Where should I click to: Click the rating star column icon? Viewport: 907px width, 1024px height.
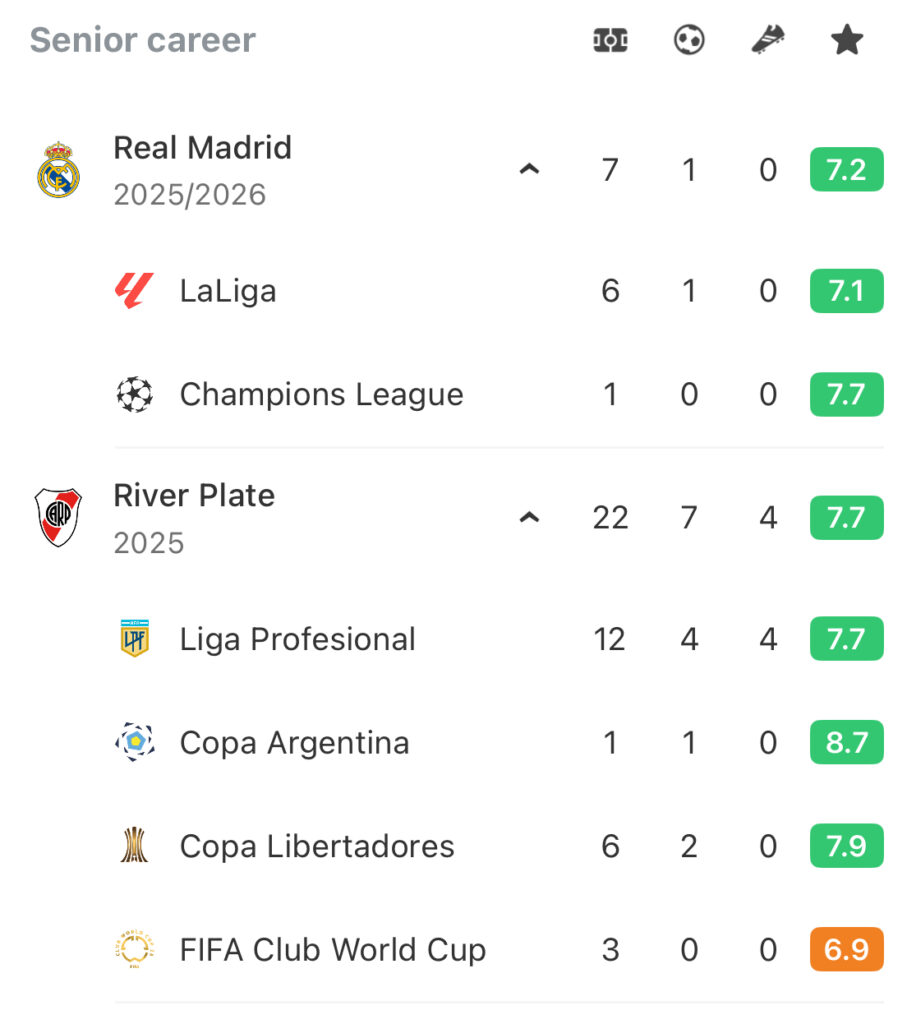click(847, 41)
